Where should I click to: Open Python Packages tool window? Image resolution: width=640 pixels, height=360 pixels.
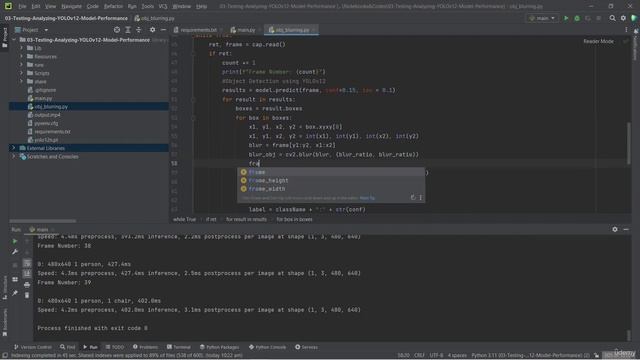pos(220,347)
